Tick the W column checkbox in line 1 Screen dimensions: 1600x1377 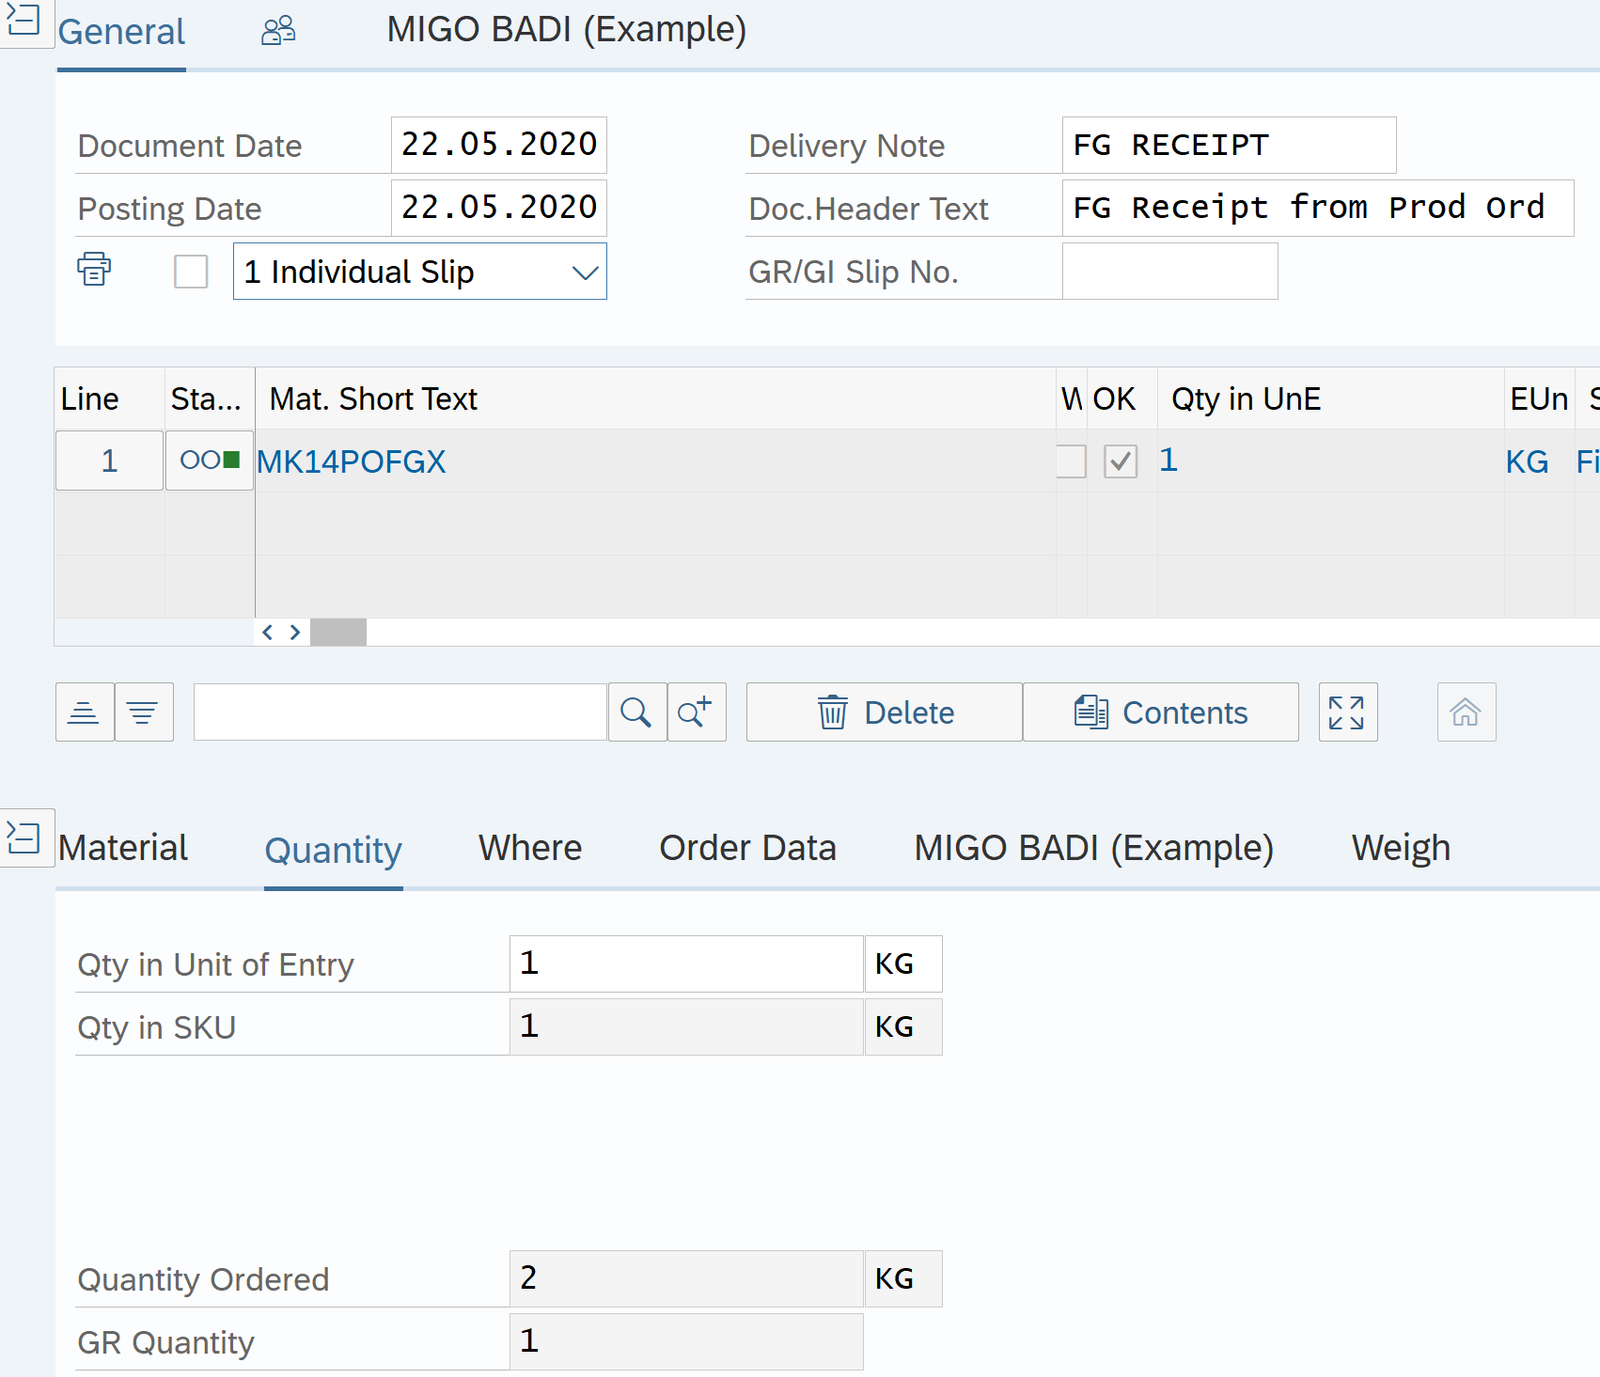pyautogui.click(x=1070, y=461)
